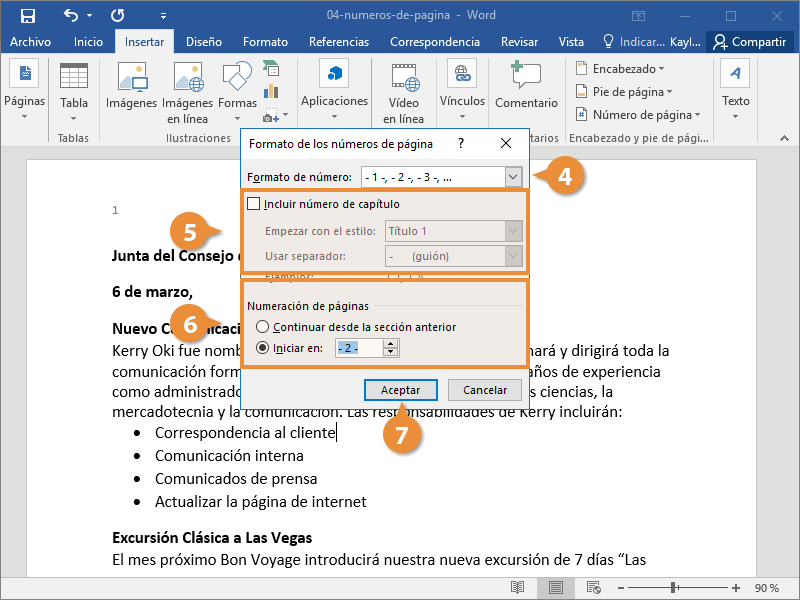The width and height of the screenshot is (800, 600).
Task: Select the Iniciar en radio button
Action: click(x=263, y=348)
